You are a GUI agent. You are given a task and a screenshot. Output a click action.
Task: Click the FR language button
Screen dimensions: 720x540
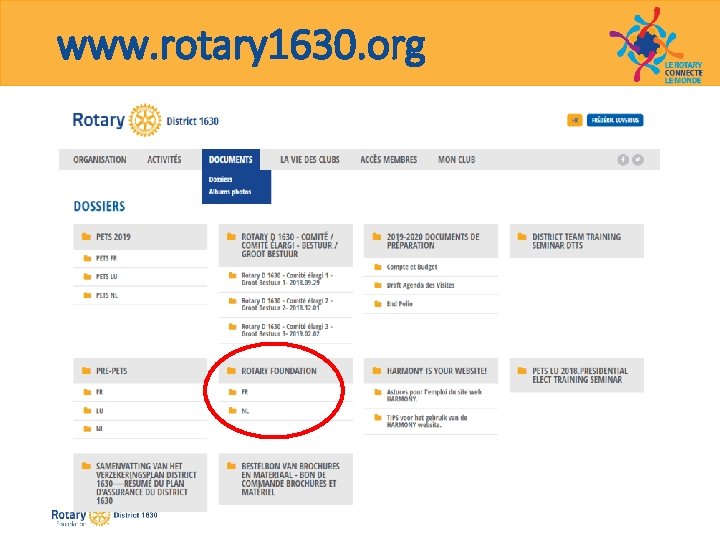coord(575,120)
